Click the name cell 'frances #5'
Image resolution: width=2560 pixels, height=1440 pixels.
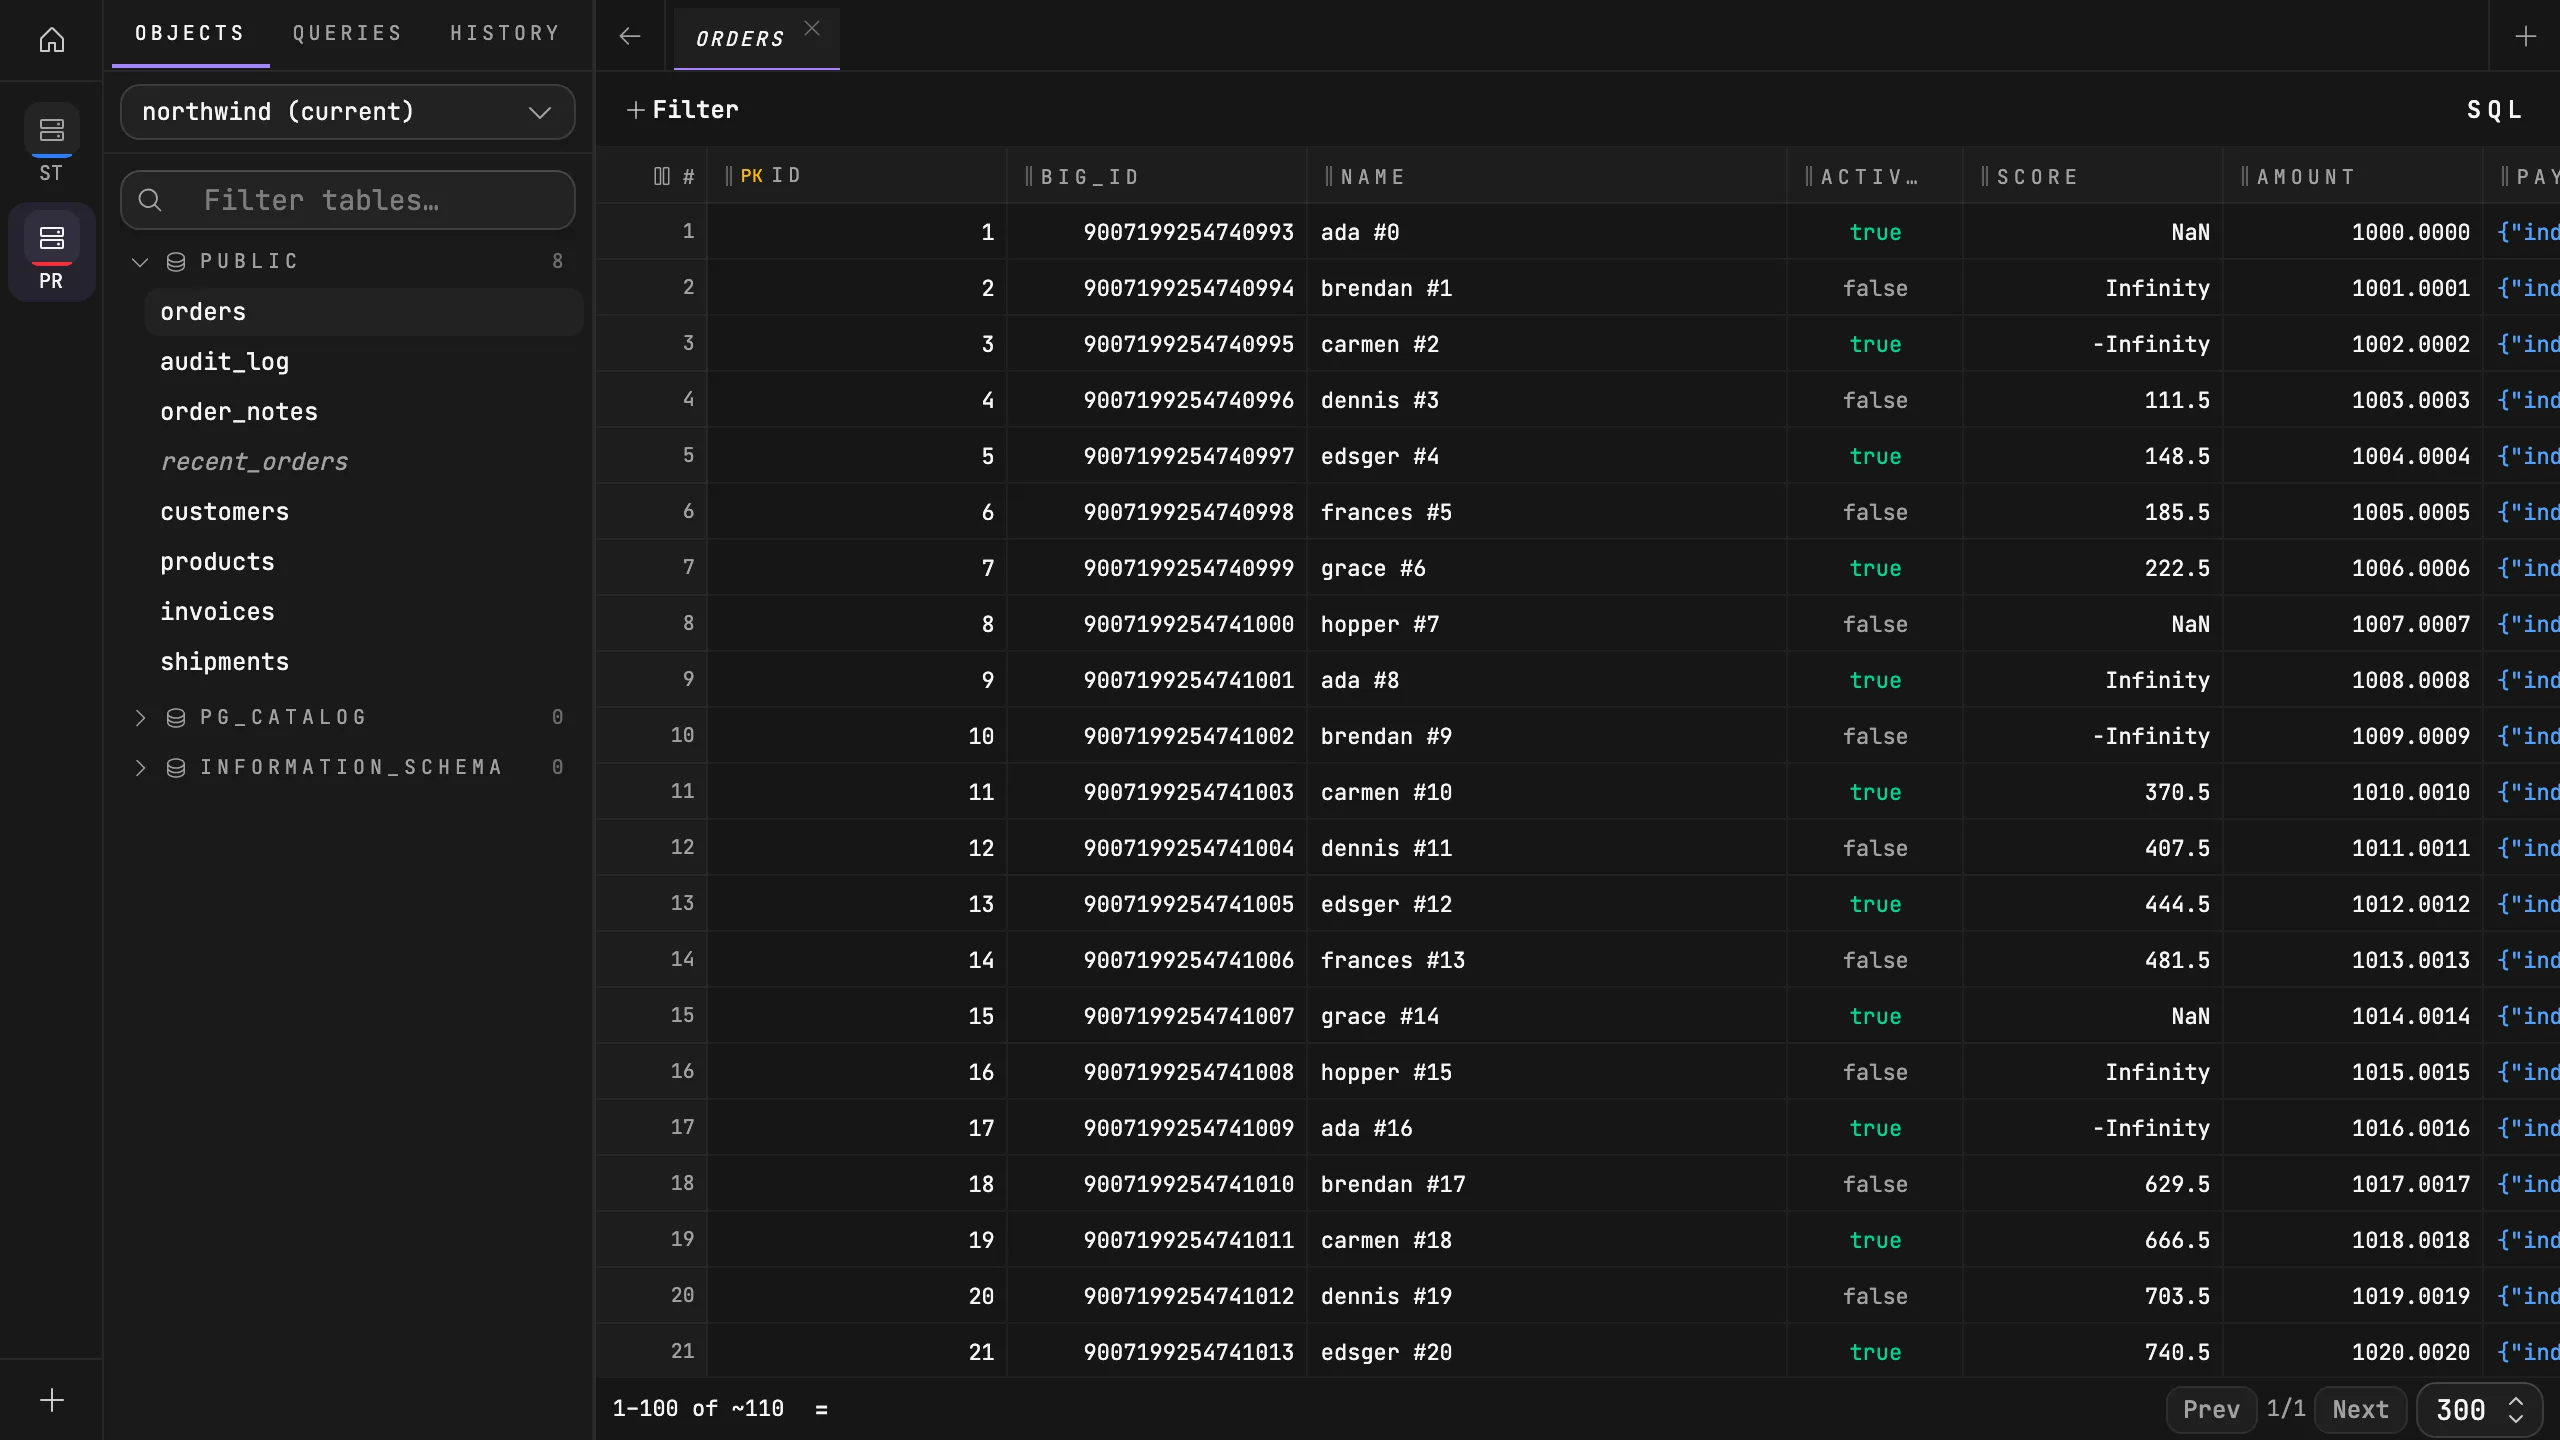pos(1548,512)
